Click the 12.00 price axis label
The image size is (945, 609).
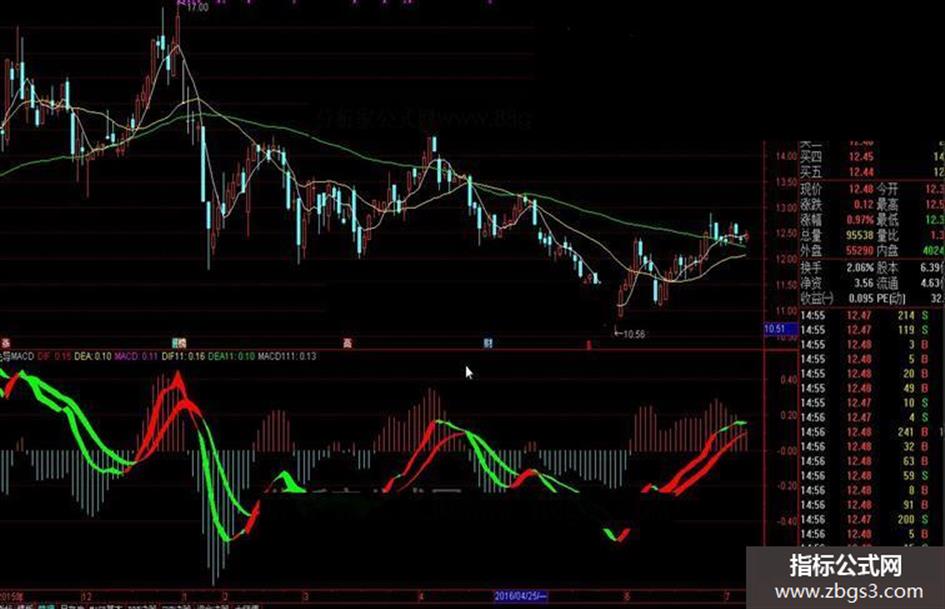click(x=786, y=259)
